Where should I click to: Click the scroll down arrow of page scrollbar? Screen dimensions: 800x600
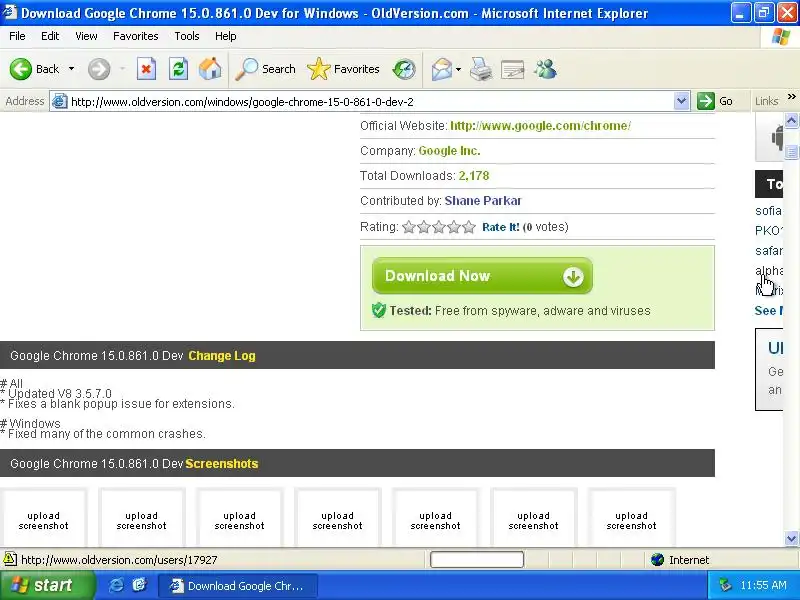(791, 538)
